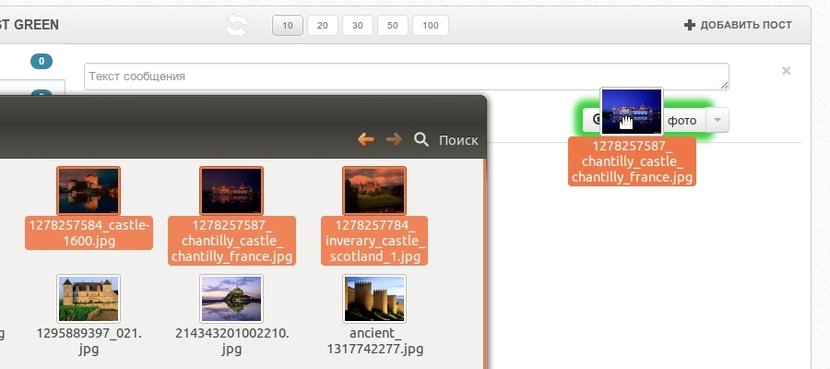
Task: Set page size to 30 posts
Action: [357, 25]
